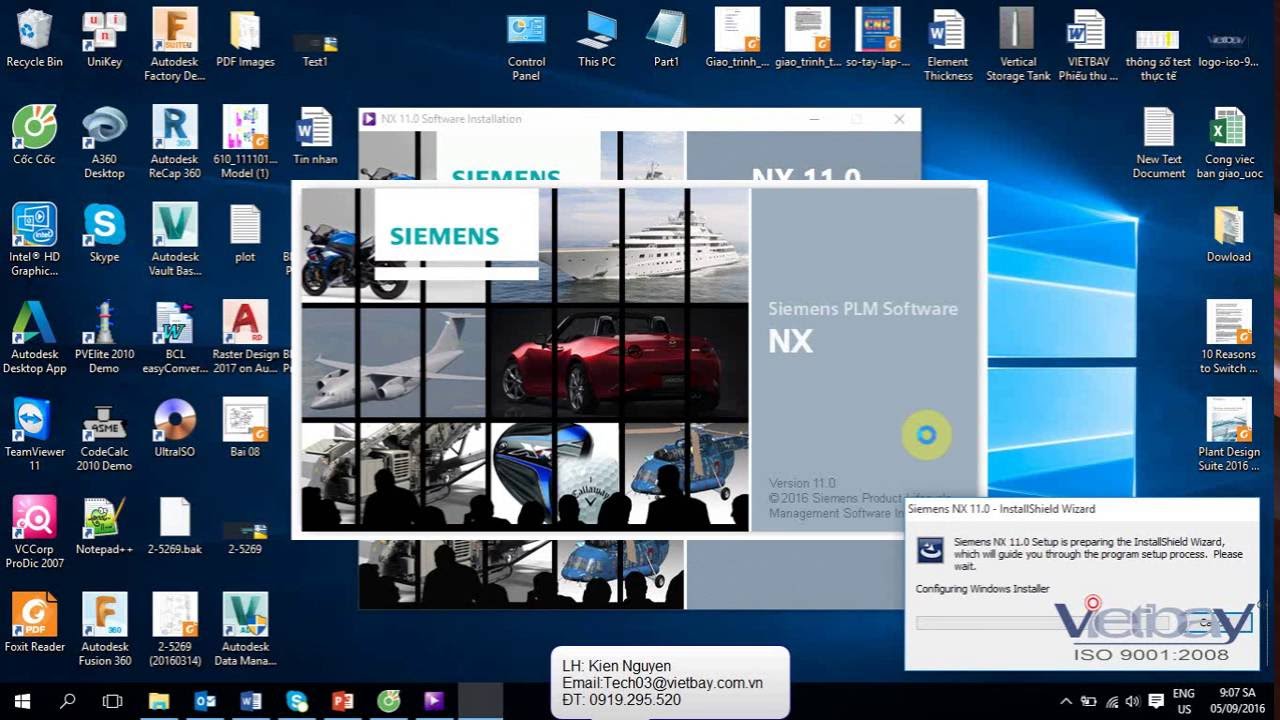Open Autodesk Factory Design desktop shortcut
Image resolution: width=1280 pixels, height=720 pixels.
tap(174, 45)
